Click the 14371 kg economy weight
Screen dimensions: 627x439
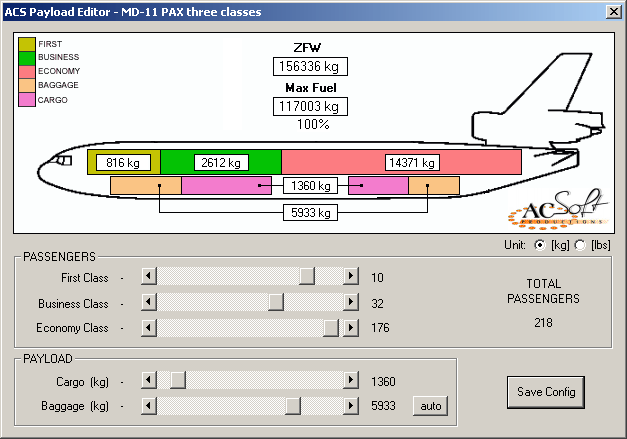point(412,163)
